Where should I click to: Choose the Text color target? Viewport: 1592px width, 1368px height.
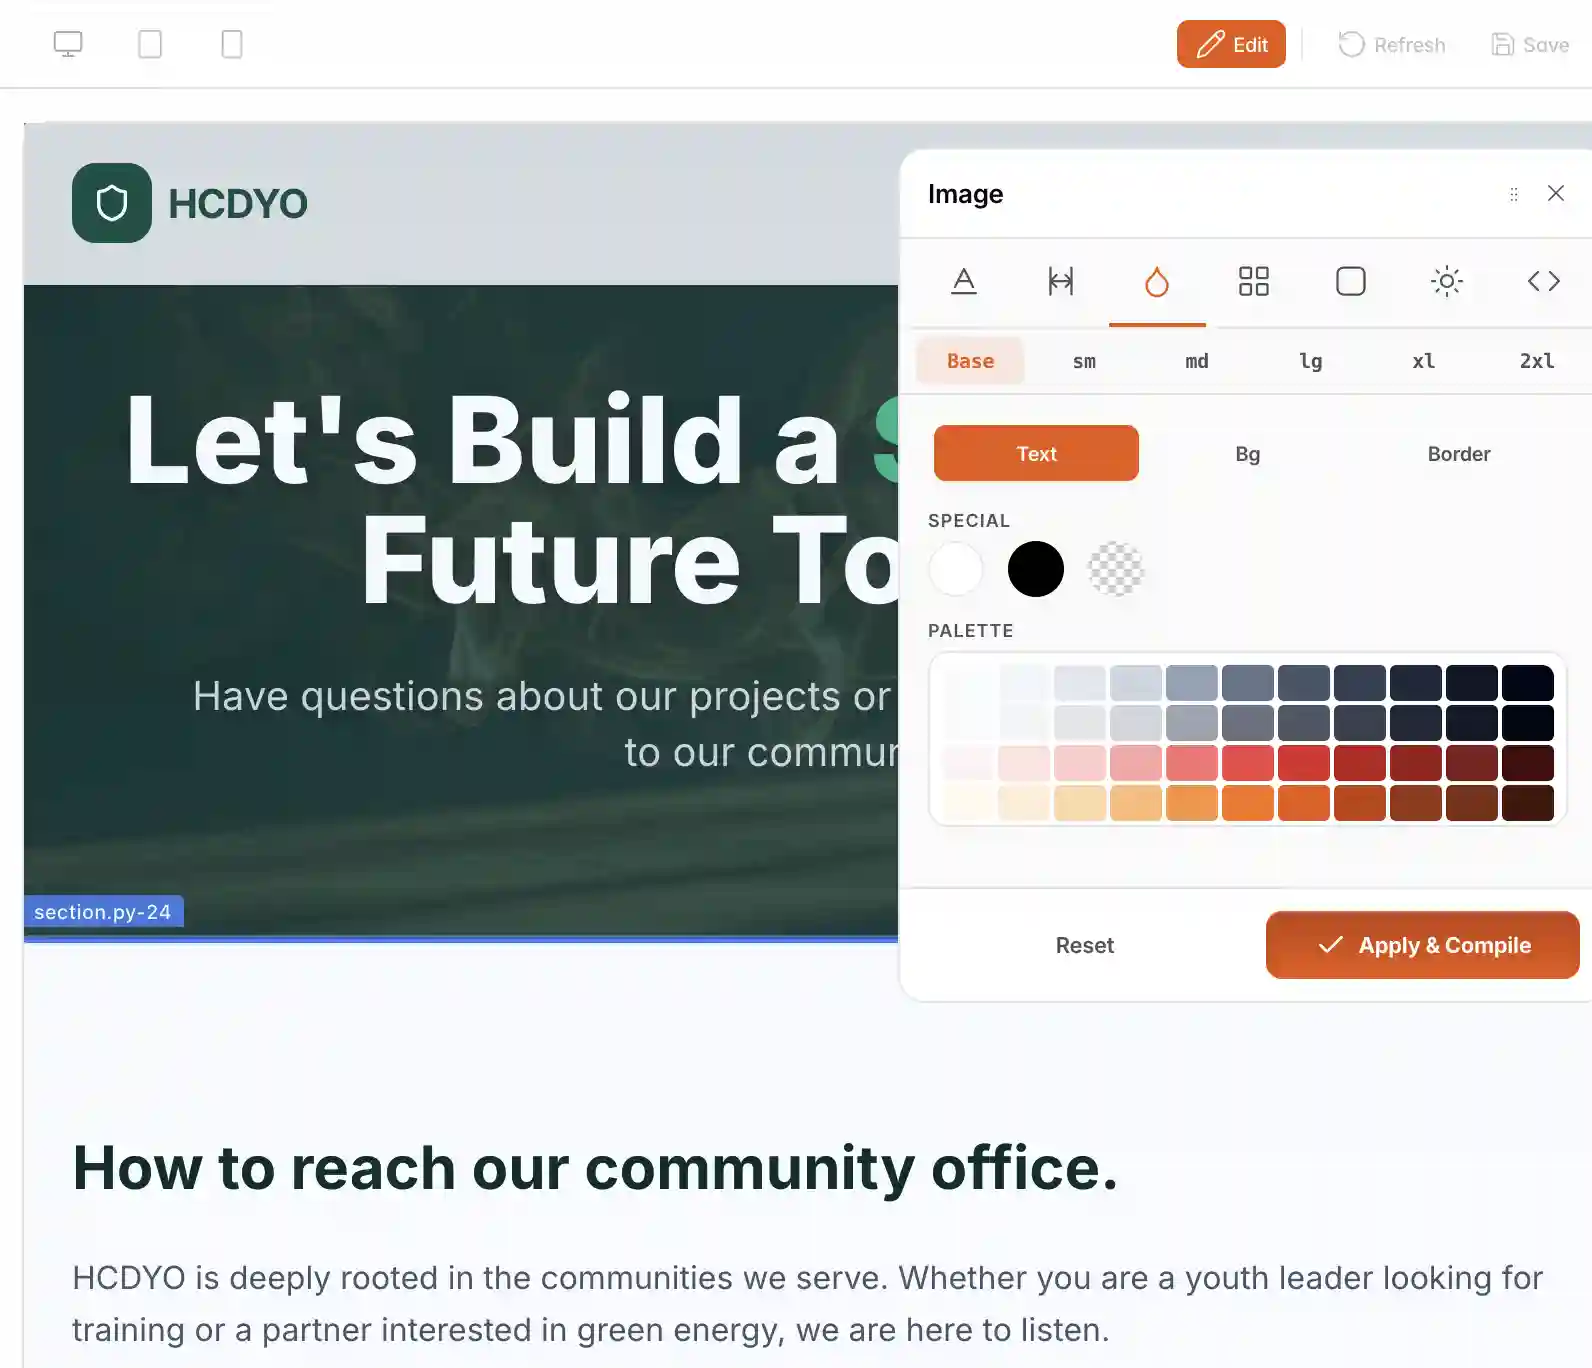(x=1036, y=453)
